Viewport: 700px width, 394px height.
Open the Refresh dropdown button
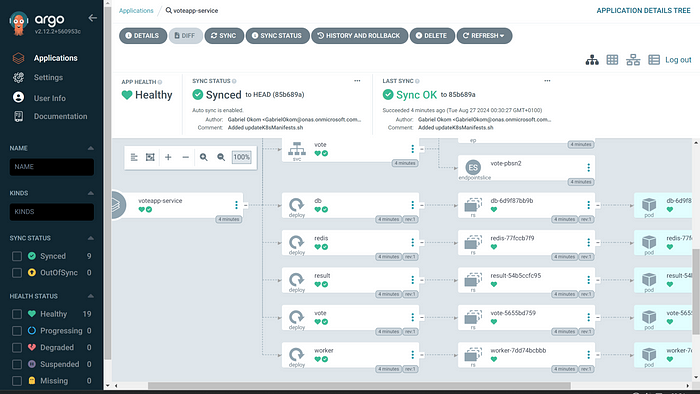click(484, 36)
